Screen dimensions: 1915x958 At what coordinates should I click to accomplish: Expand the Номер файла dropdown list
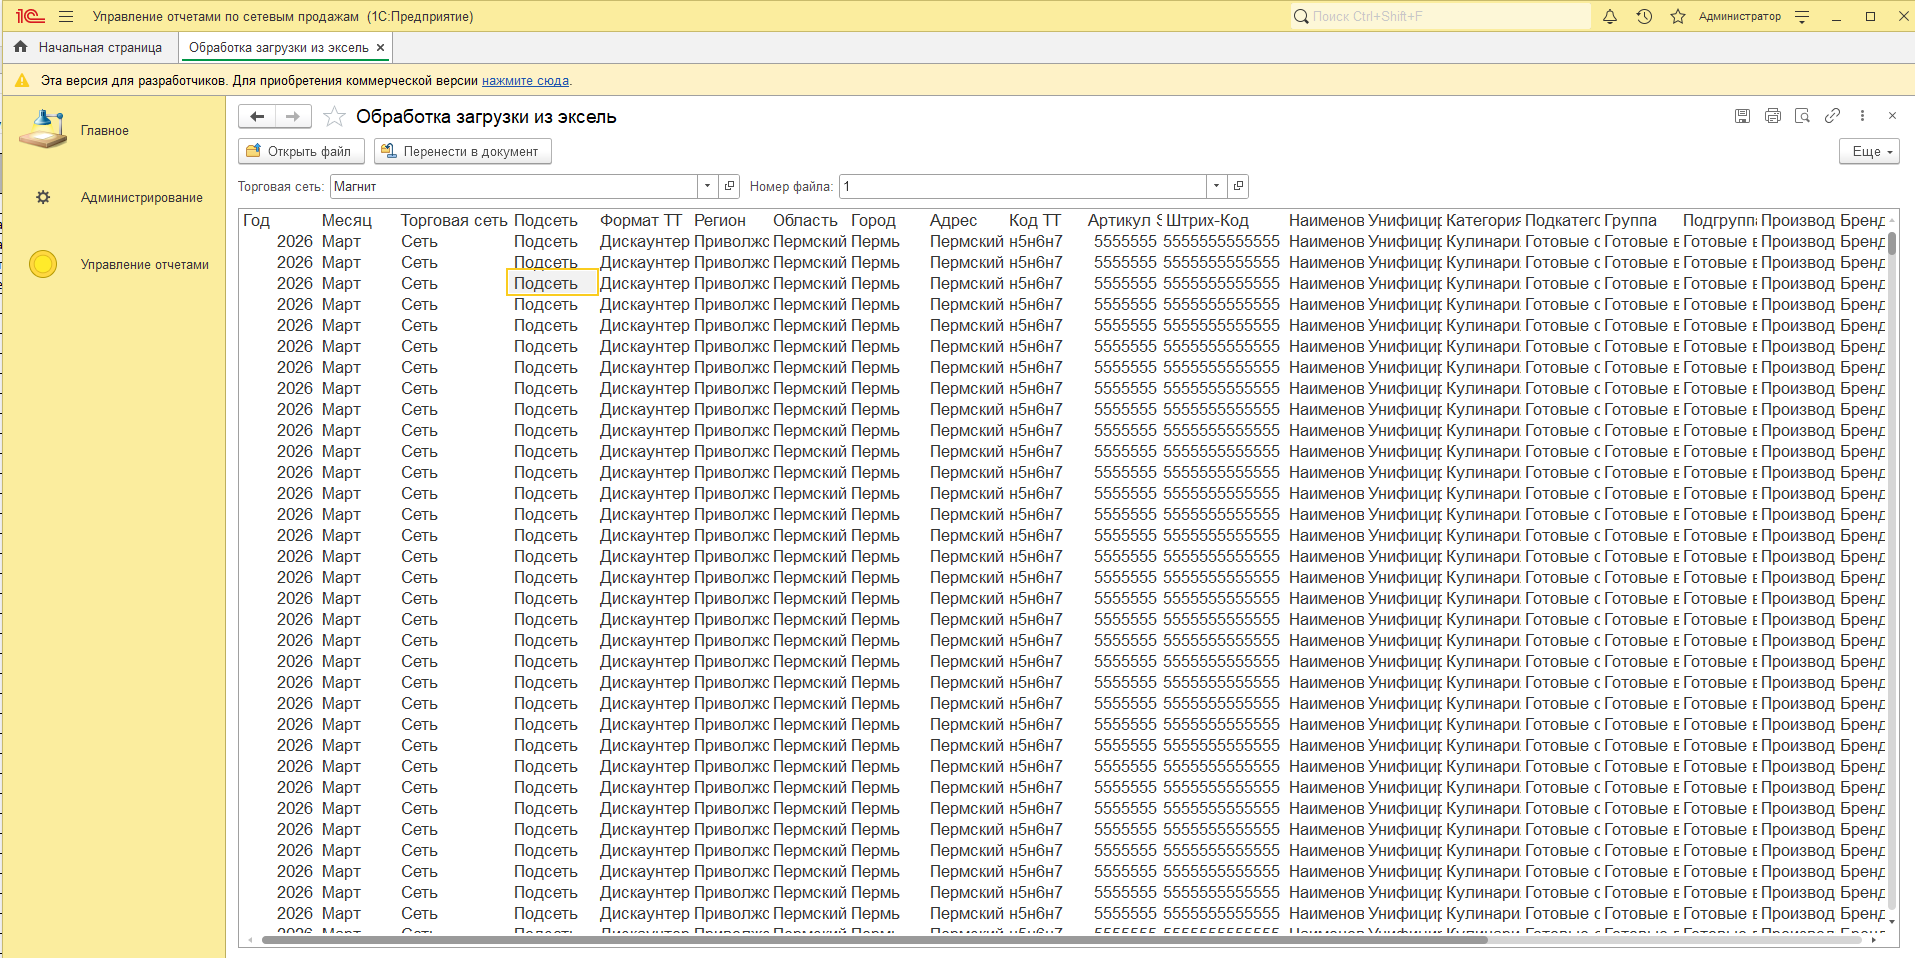click(x=1216, y=186)
